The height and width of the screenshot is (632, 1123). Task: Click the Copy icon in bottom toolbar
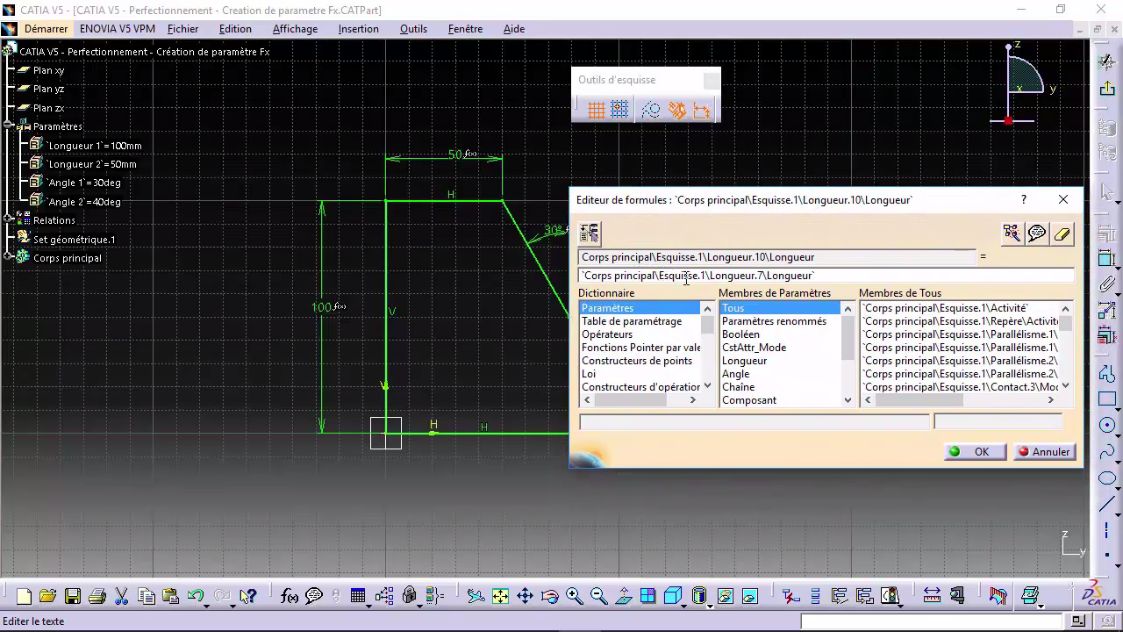[x=146, y=596]
